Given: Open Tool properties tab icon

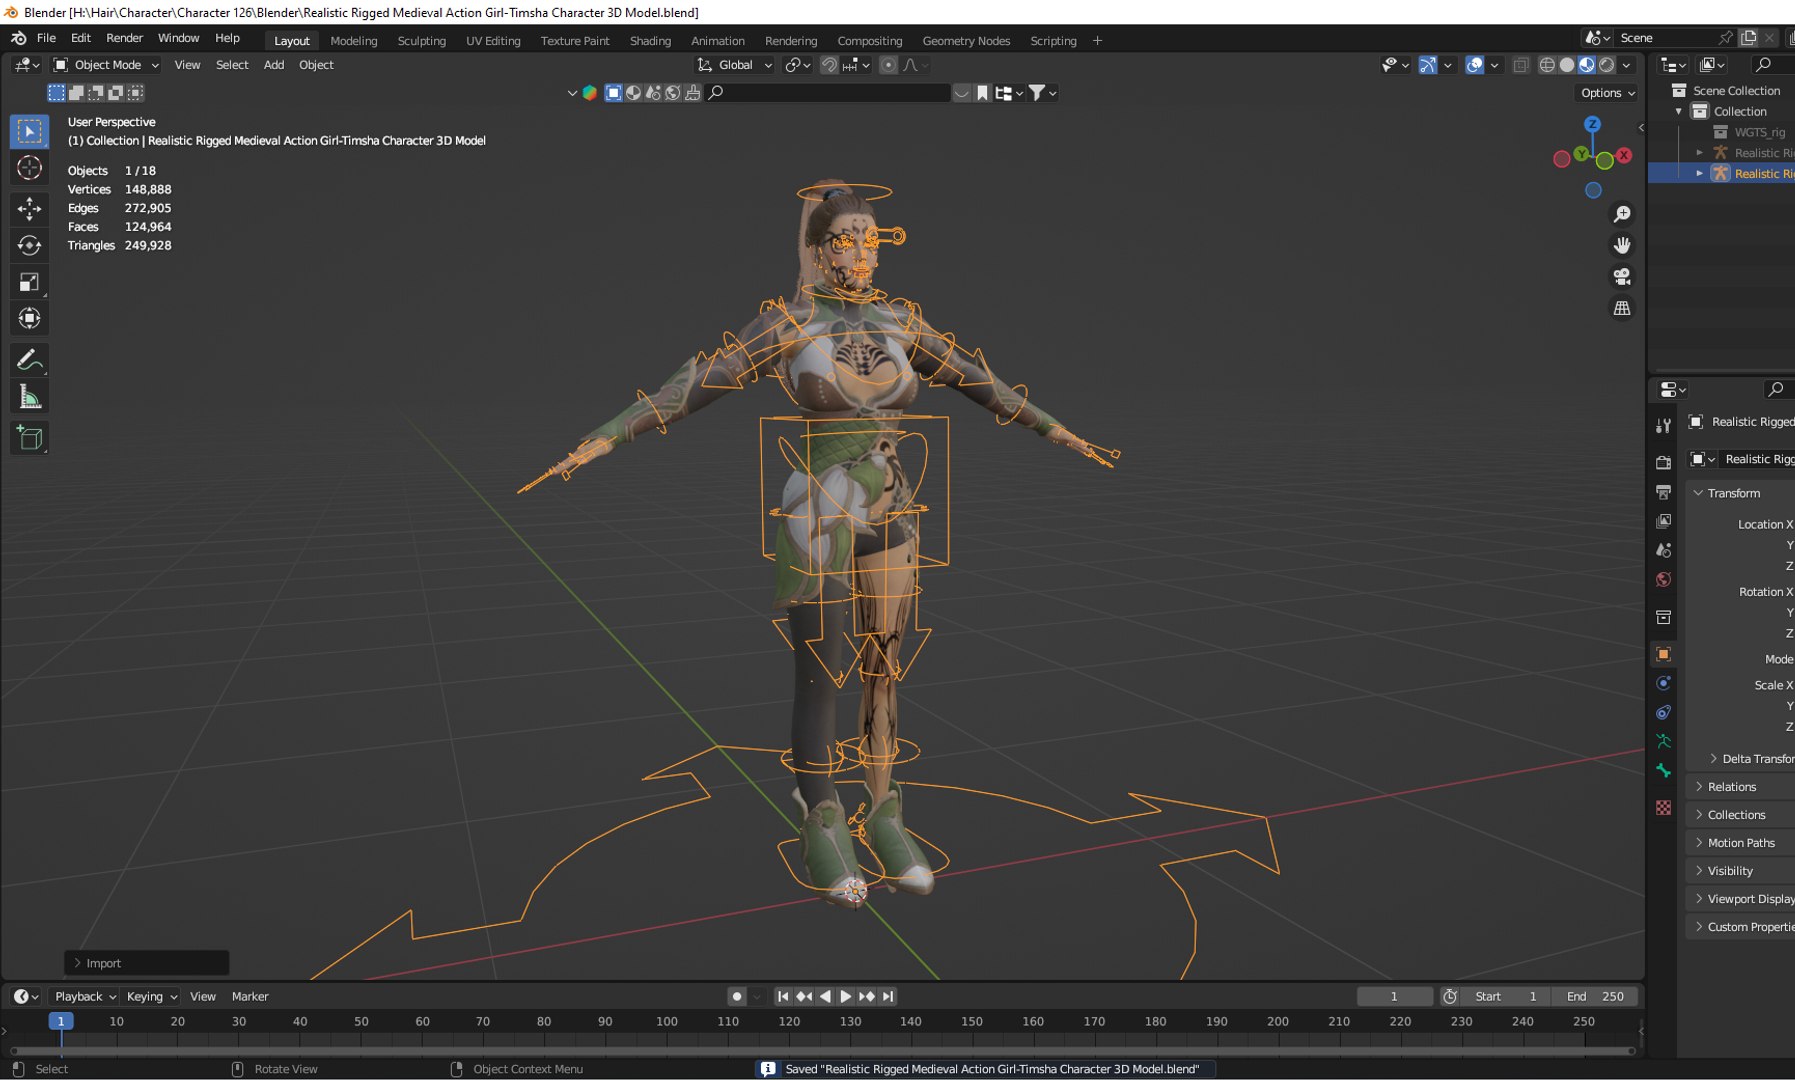Looking at the screenshot, I should click(x=1663, y=426).
